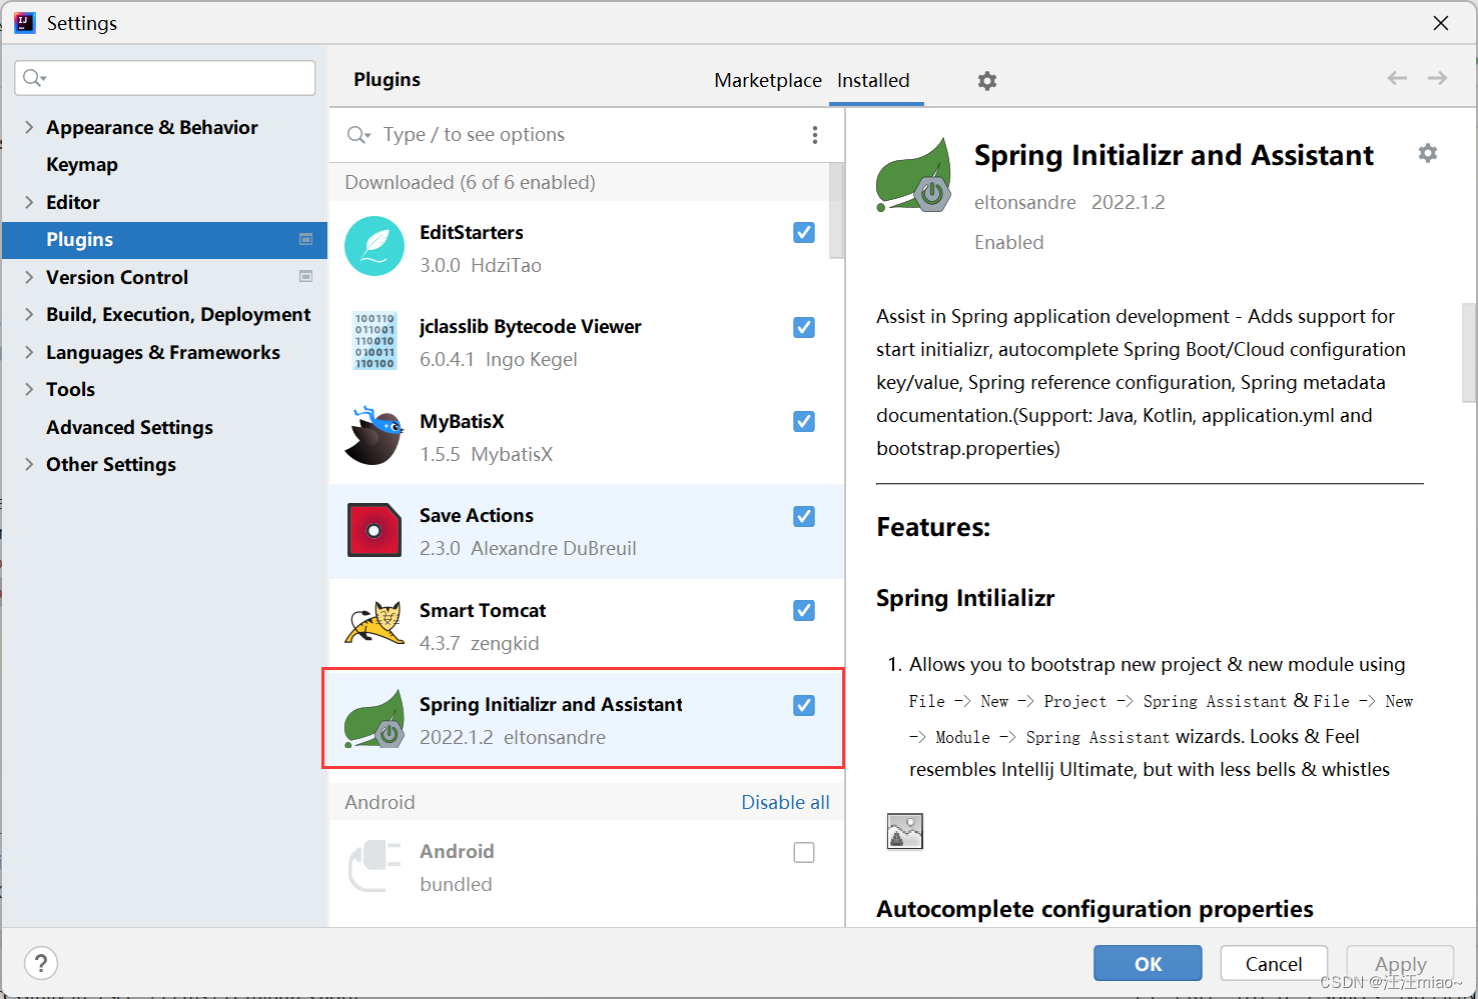Click Disable all for Android plugins

(785, 802)
